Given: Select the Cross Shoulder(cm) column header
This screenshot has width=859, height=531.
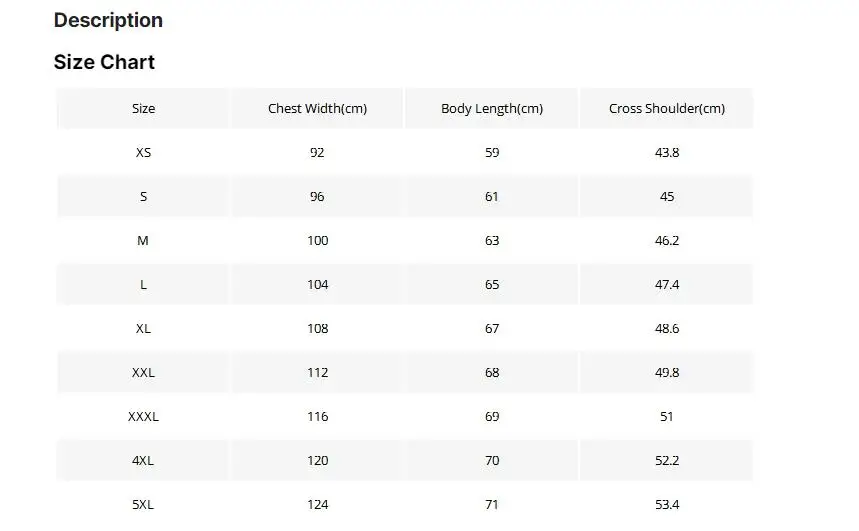Looking at the screenshot, I should [667, 109].
